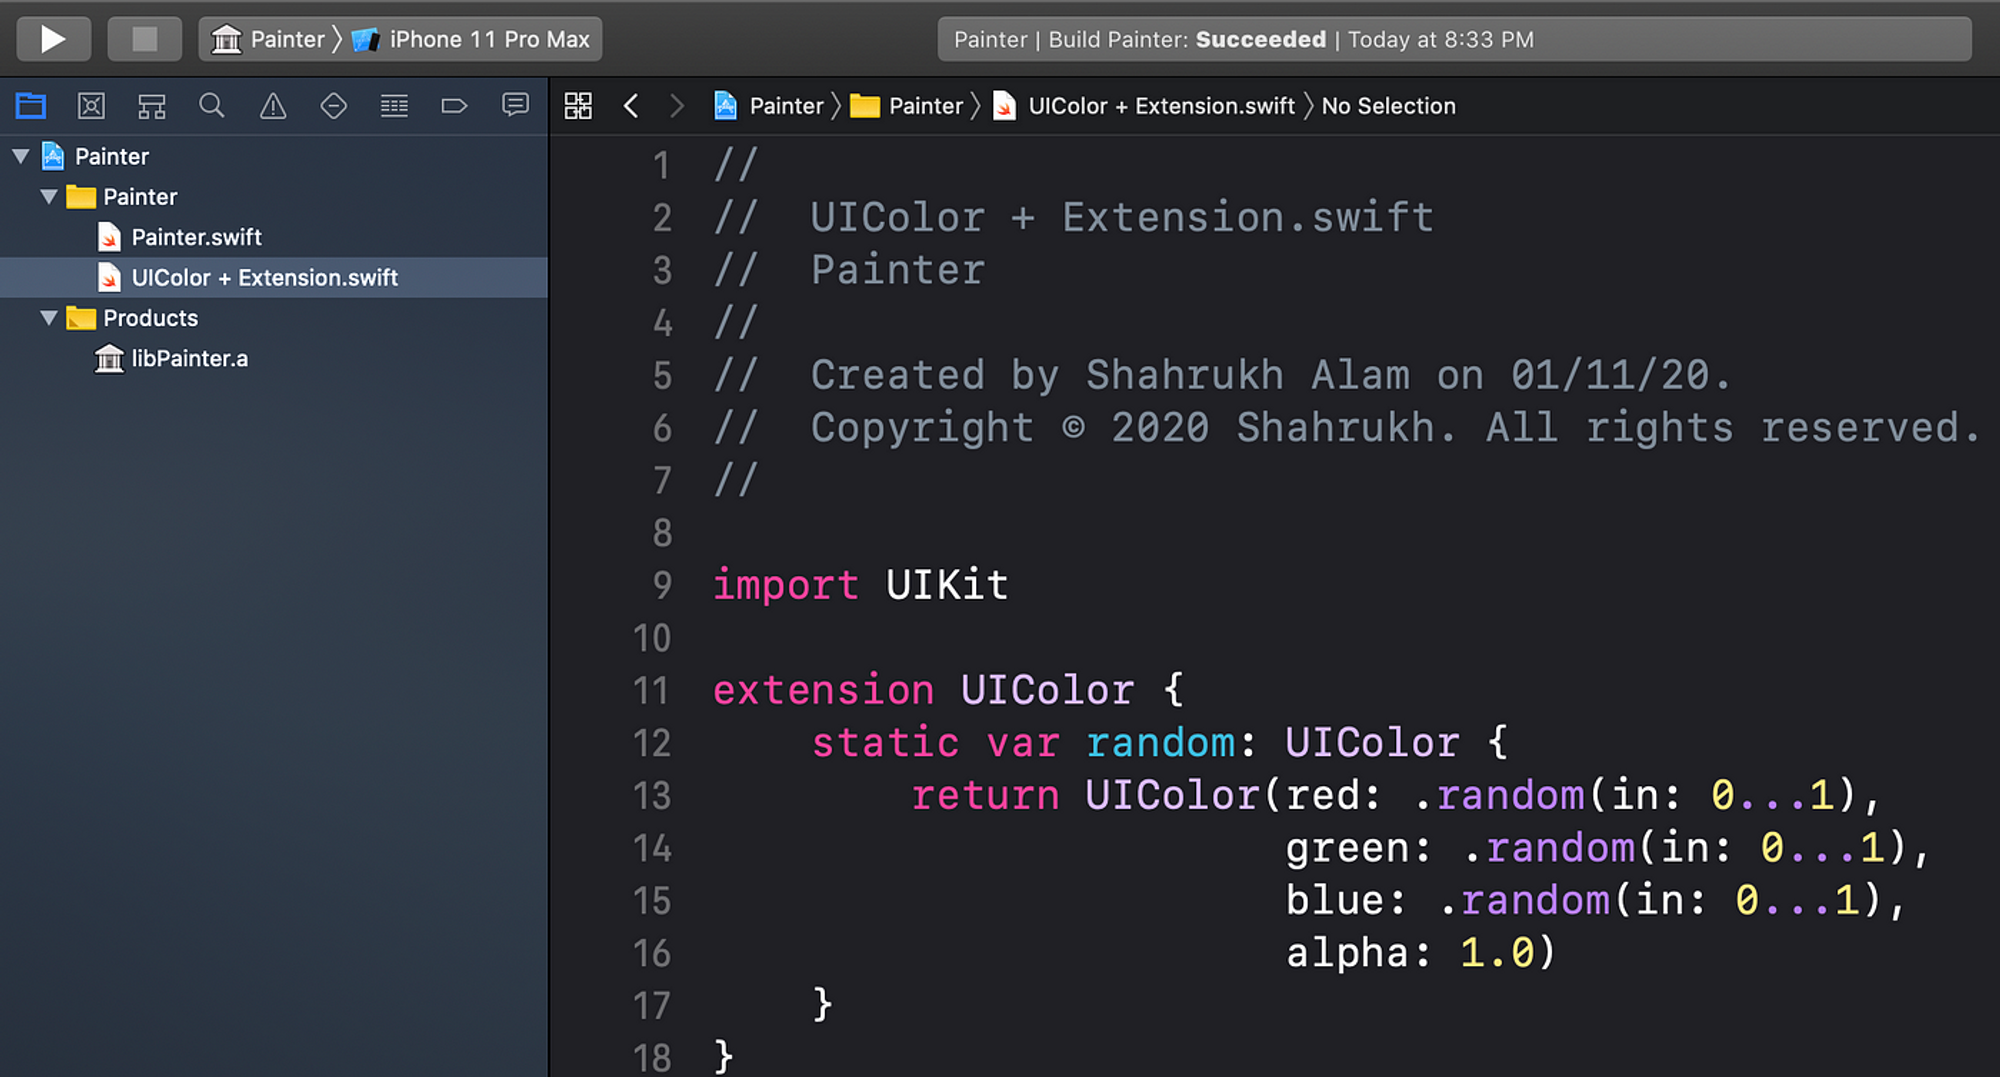Open the Test navigator diamond icon
2000x1077 pixels.
click(334, 105)
